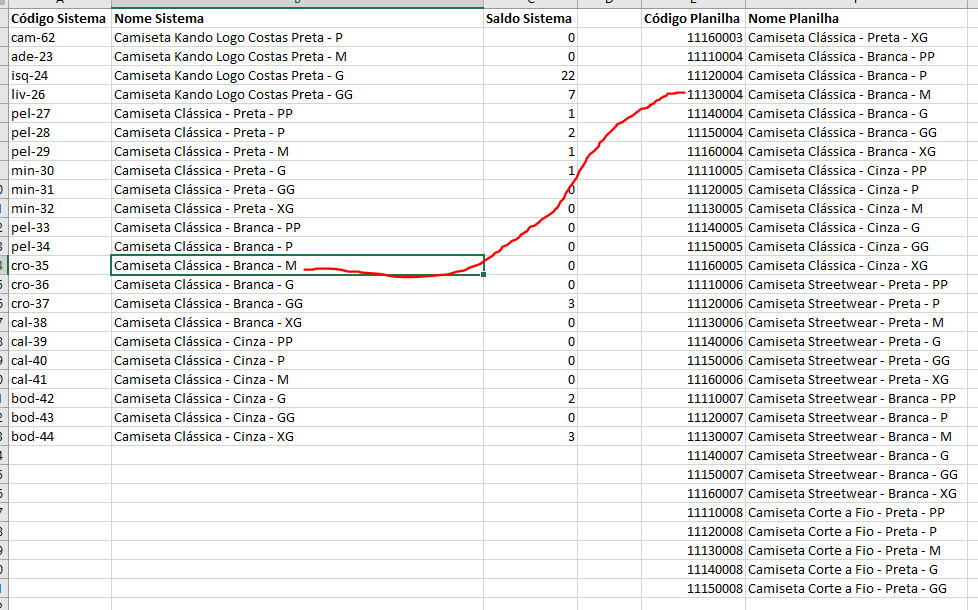Viewport: 978px width, 610px height.
Task: Click 'Camiseta Clássica - Branca - M' in Nome Planilha
Action: point(840,95)
